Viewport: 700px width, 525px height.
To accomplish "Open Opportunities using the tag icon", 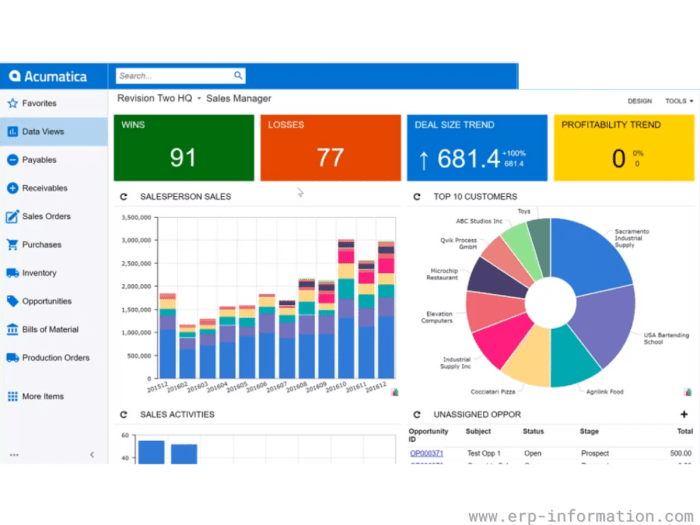I will 13,301.
